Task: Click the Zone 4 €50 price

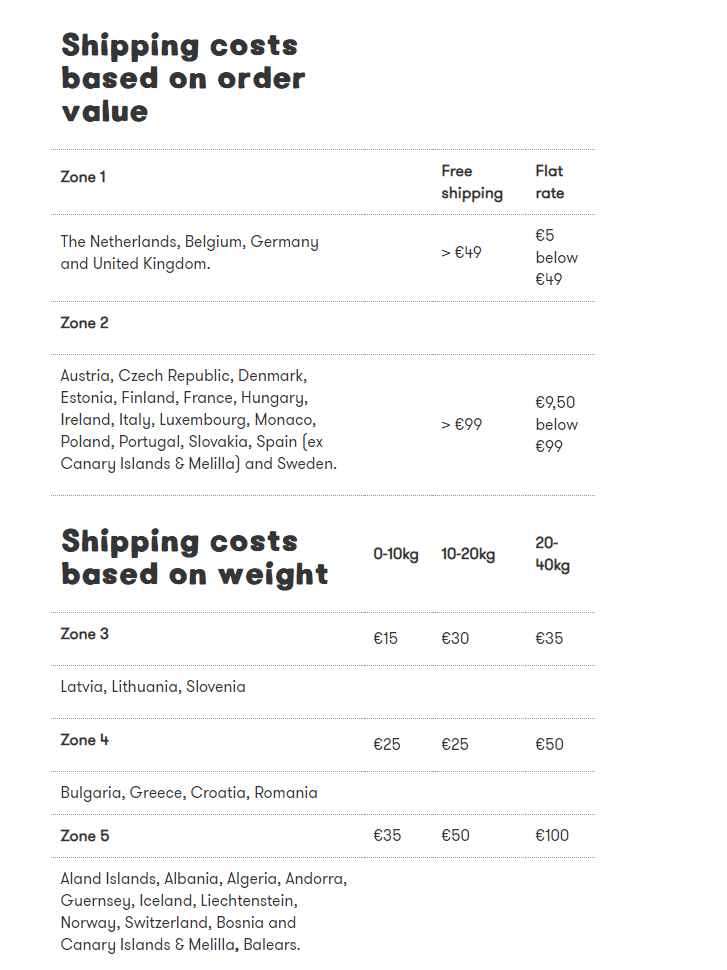Action: click(x=549, y=744)
